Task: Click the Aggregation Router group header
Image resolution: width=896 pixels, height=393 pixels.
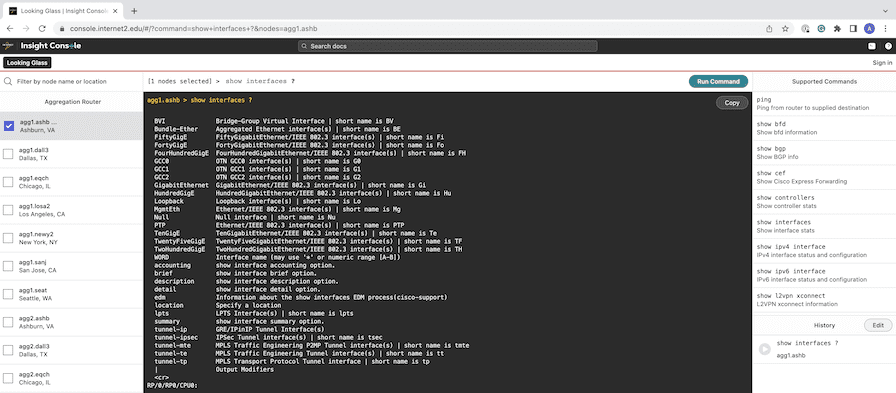Action: point(73,102)
